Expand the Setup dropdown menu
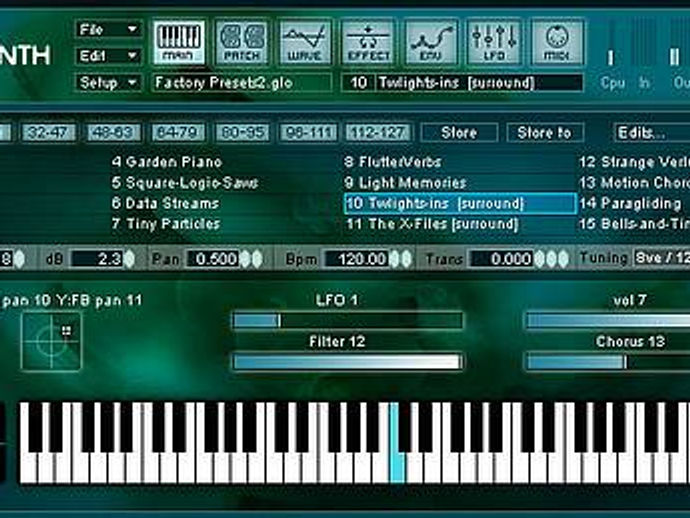This screenshot has width=690, height=518. tap(108, 83)
